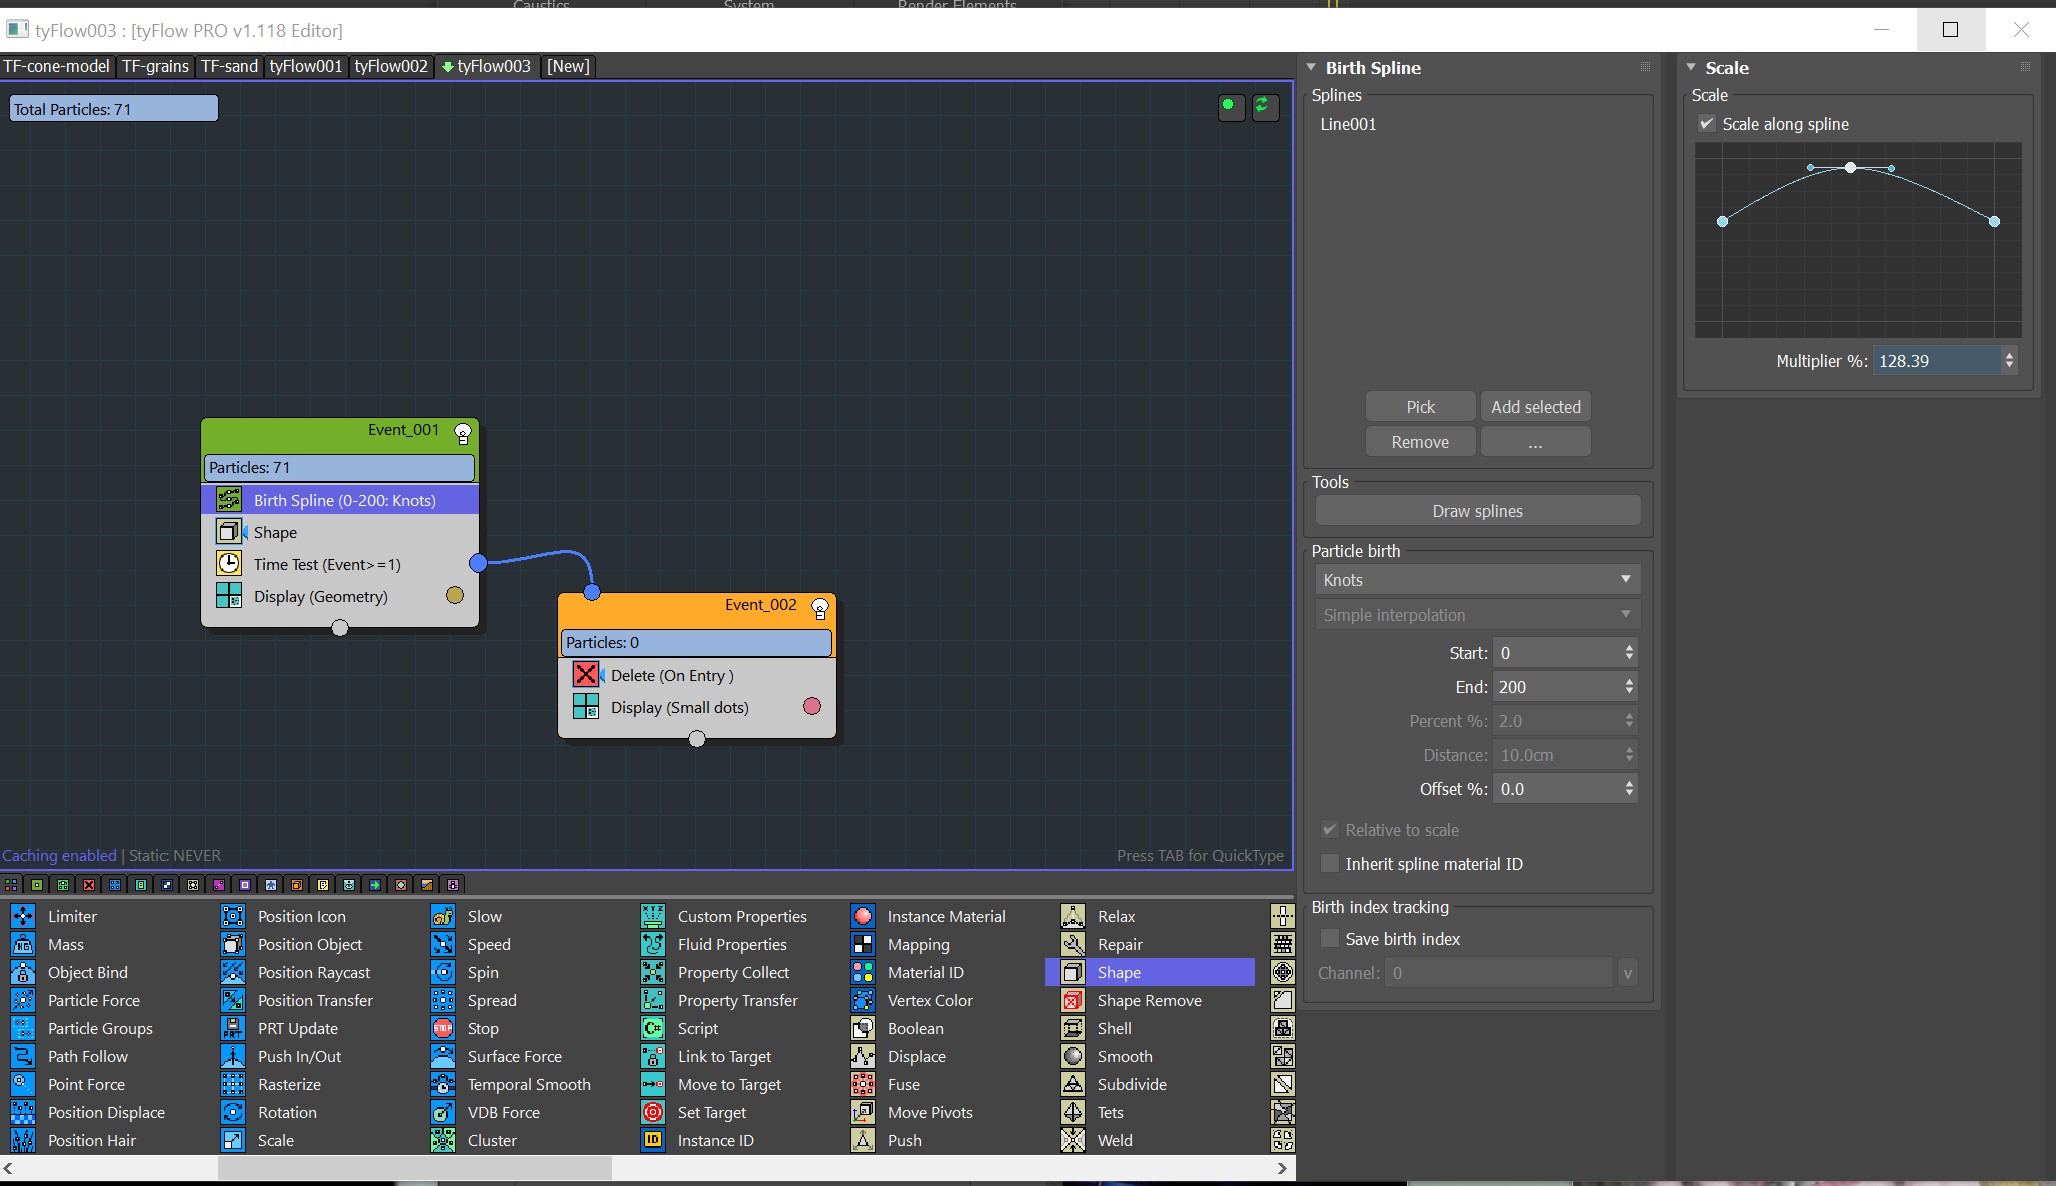Select the Material ID operator icon

click(x=863, y=972)
